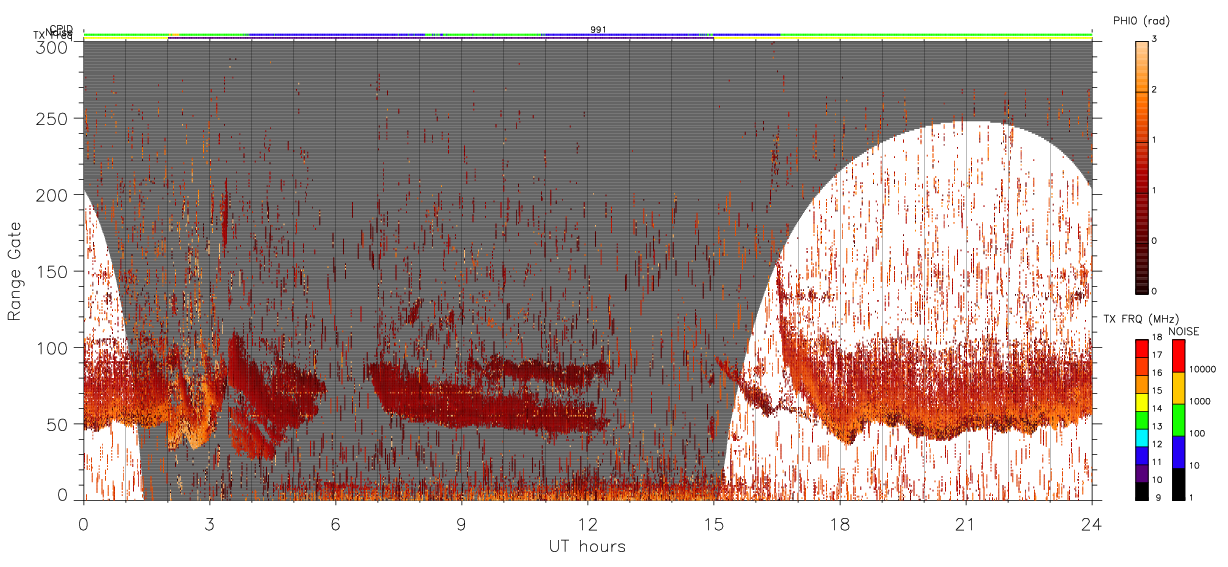Click the blue 11-12 MHz frequency swatch

point(1142,454)
